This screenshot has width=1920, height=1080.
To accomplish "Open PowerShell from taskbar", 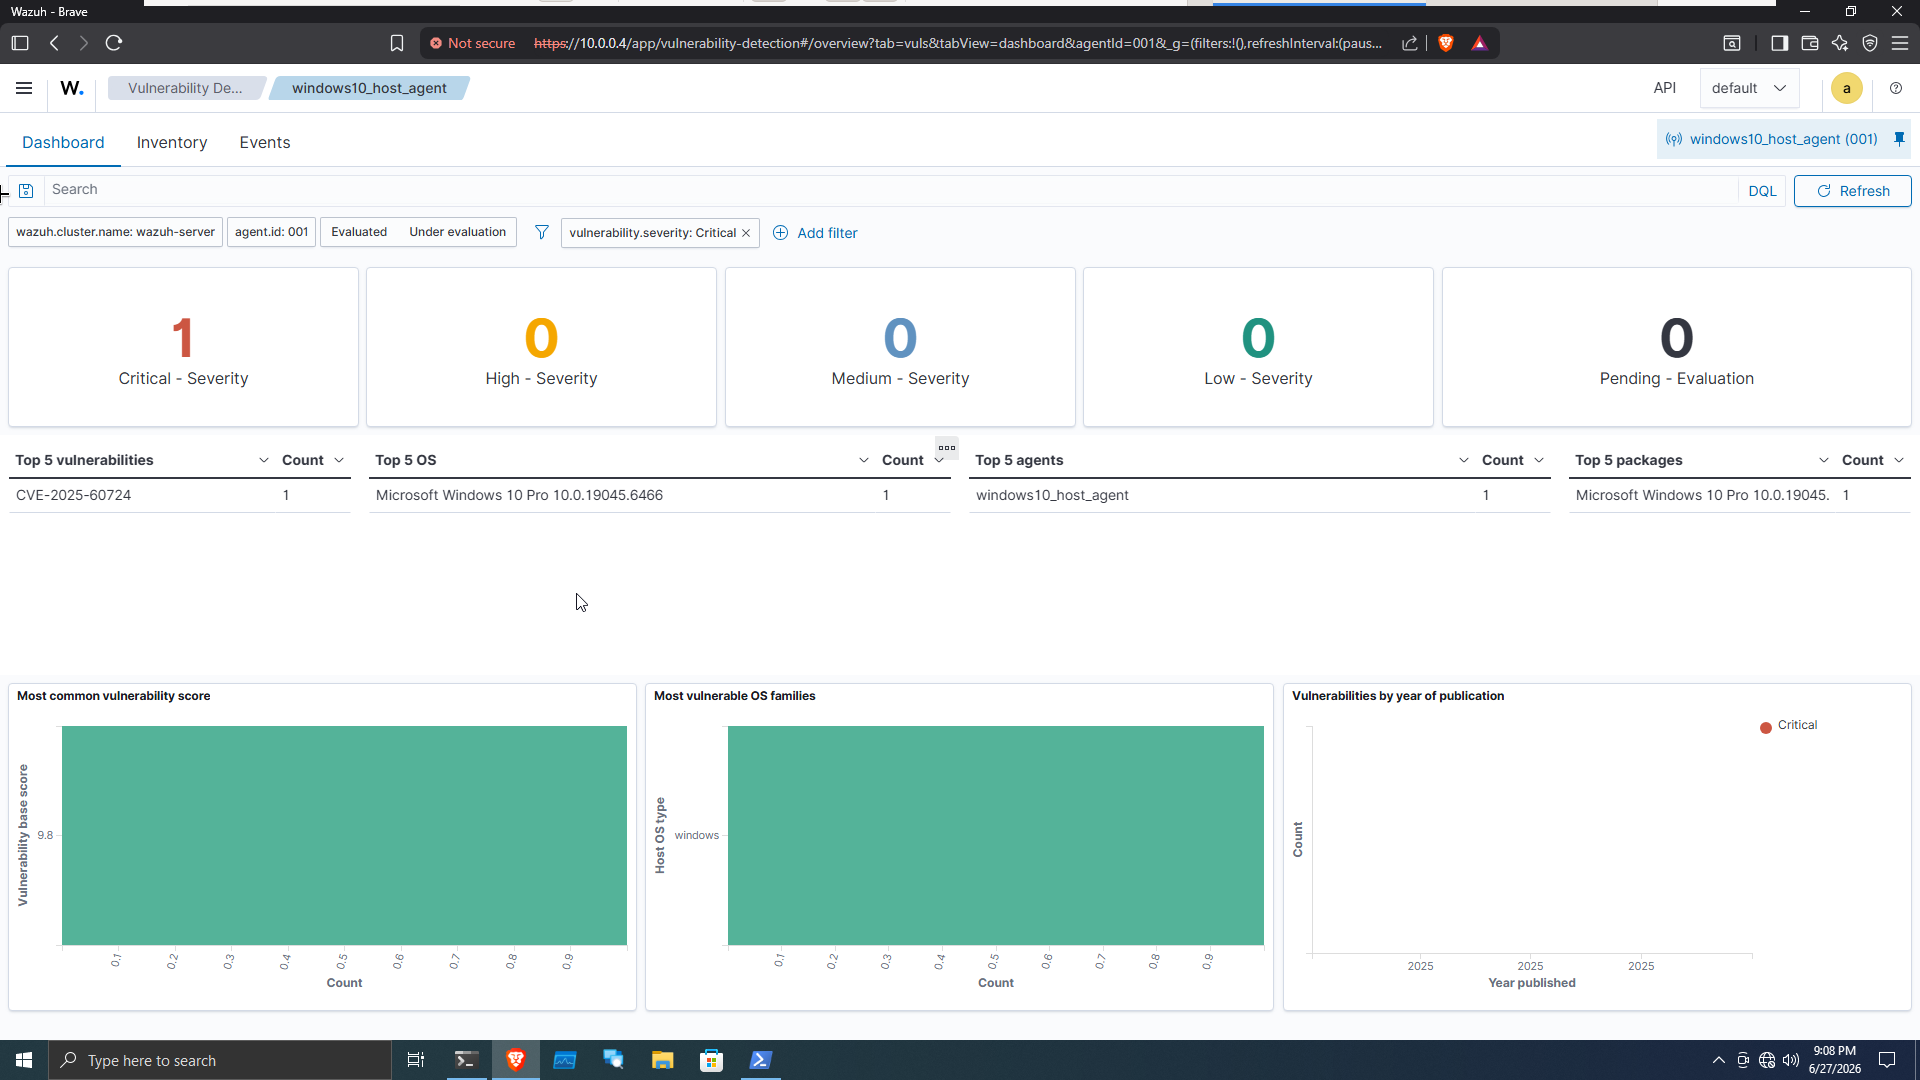I will 760,1060.
